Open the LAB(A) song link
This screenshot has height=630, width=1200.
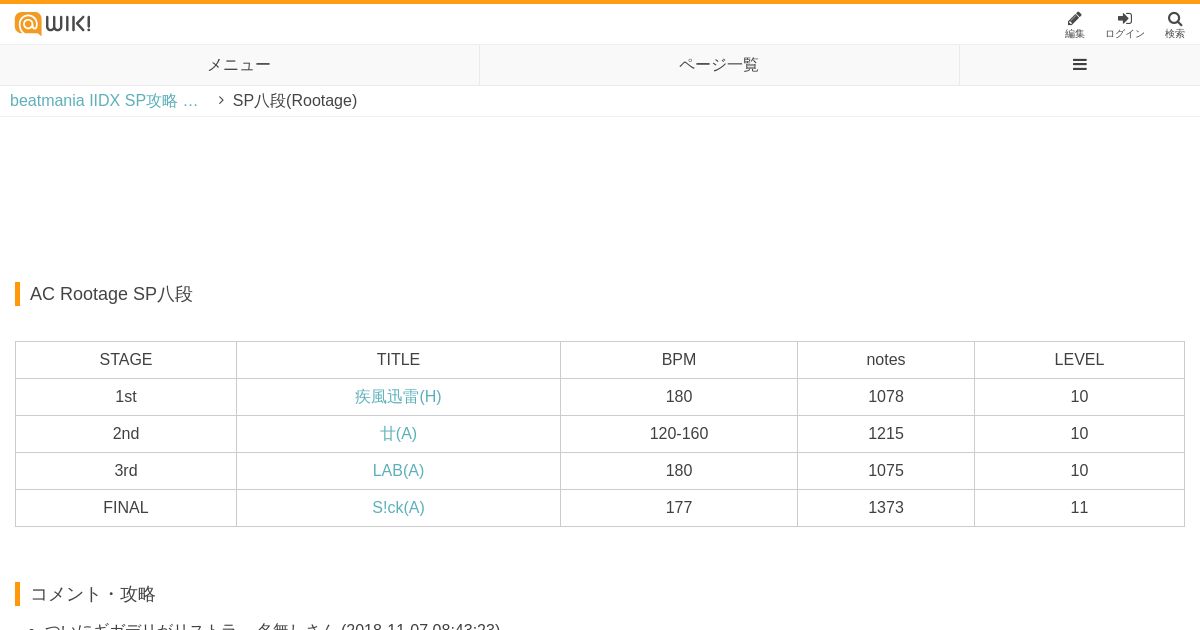click(398, 471)
